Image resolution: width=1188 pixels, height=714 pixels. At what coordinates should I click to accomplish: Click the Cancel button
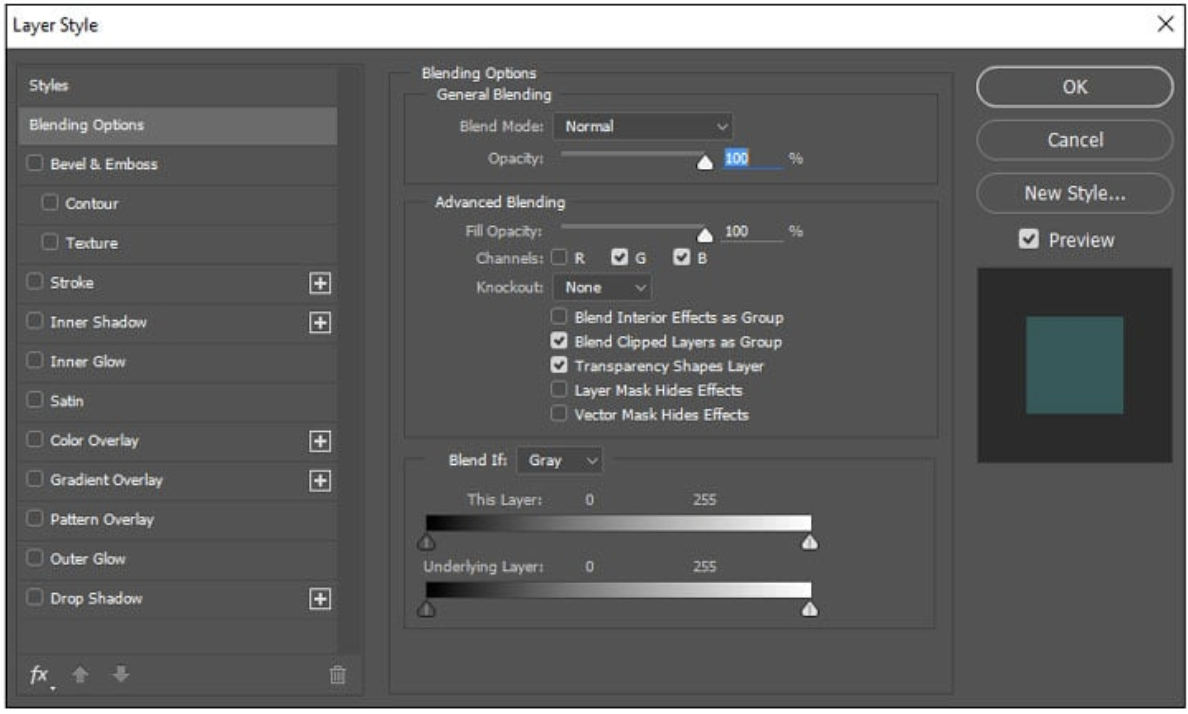[1074, 140]
